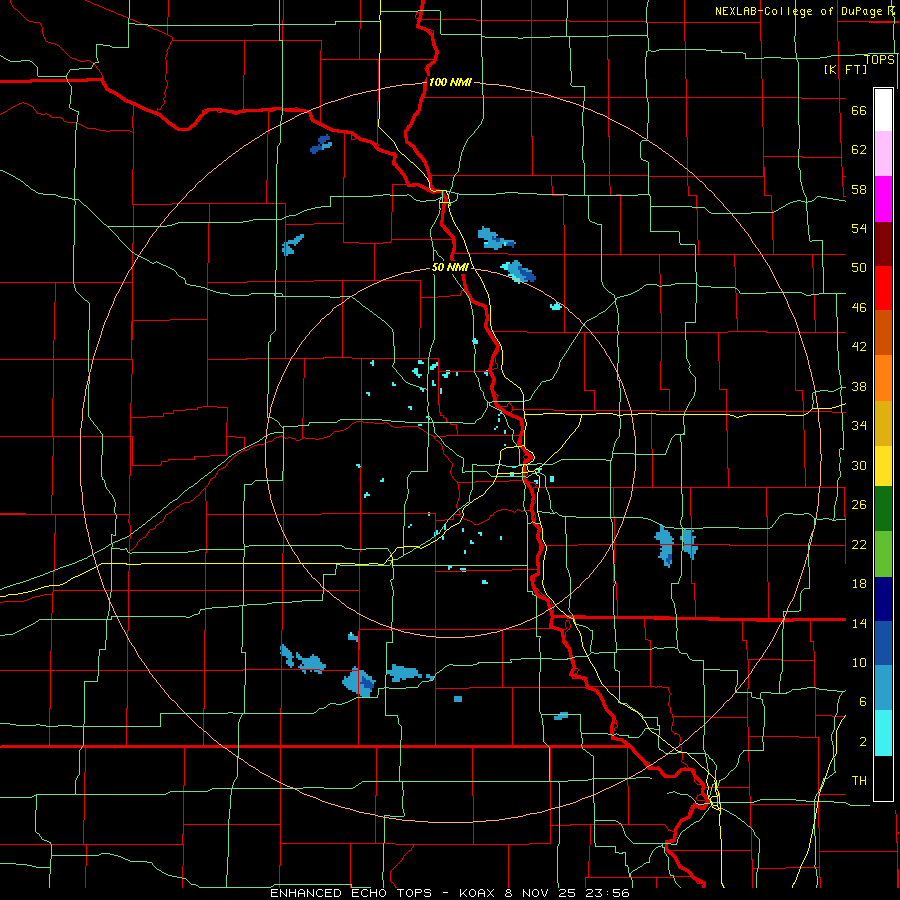
Task: Click the bright red 50 kft swatch
Action: click(883, 288)
